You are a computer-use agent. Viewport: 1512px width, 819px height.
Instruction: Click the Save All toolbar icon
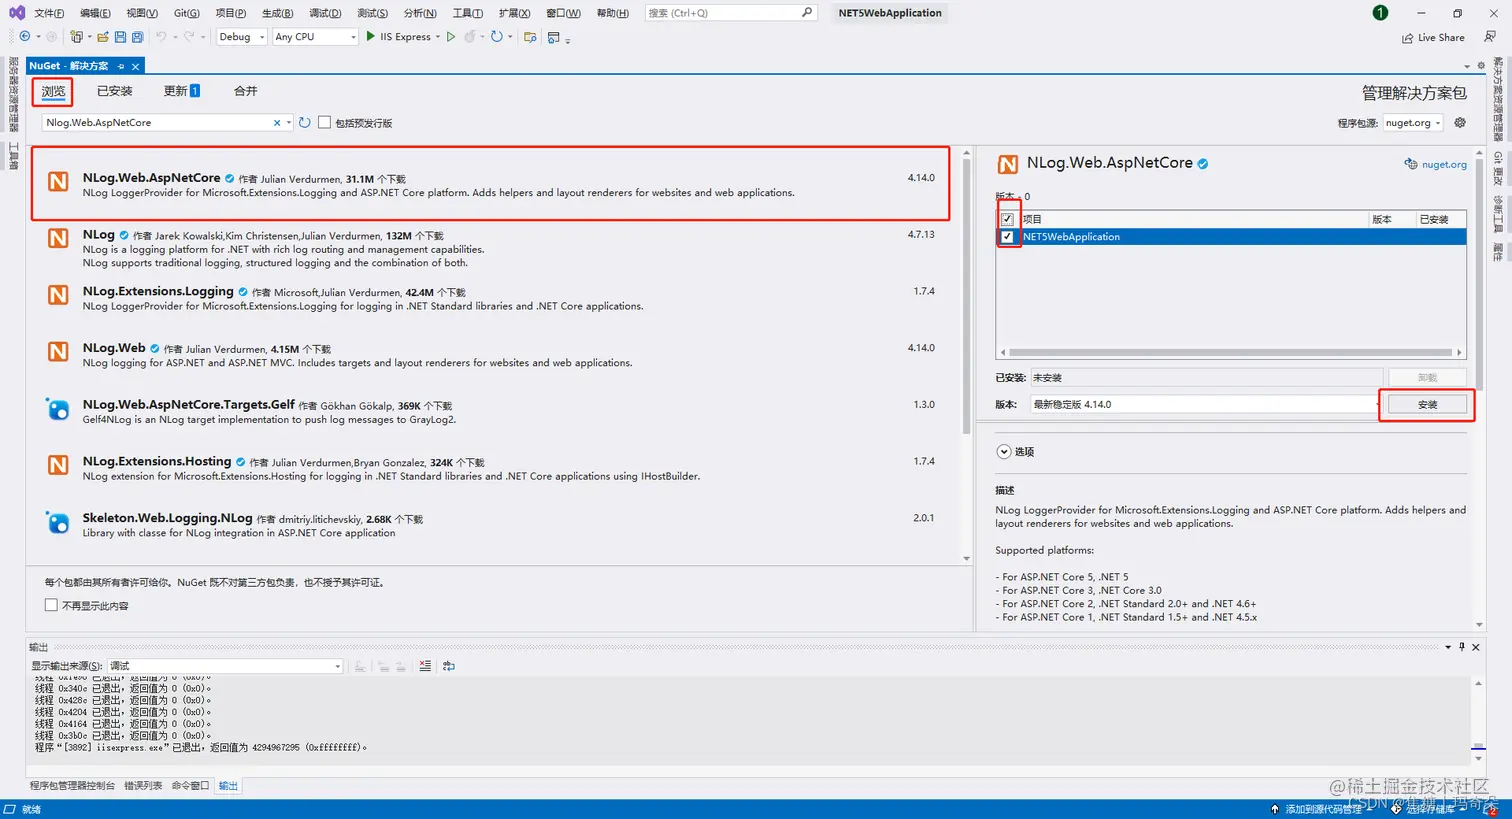click(137, 37)
